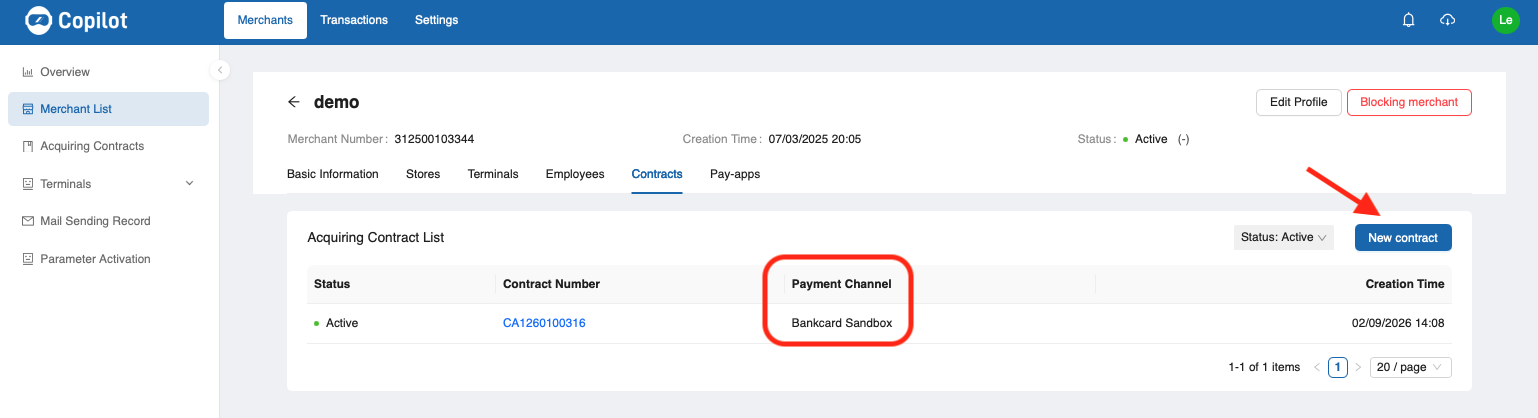This screenshot has width=1538, height=418.
Task: Click the Copilot logo
Action: 76,20
